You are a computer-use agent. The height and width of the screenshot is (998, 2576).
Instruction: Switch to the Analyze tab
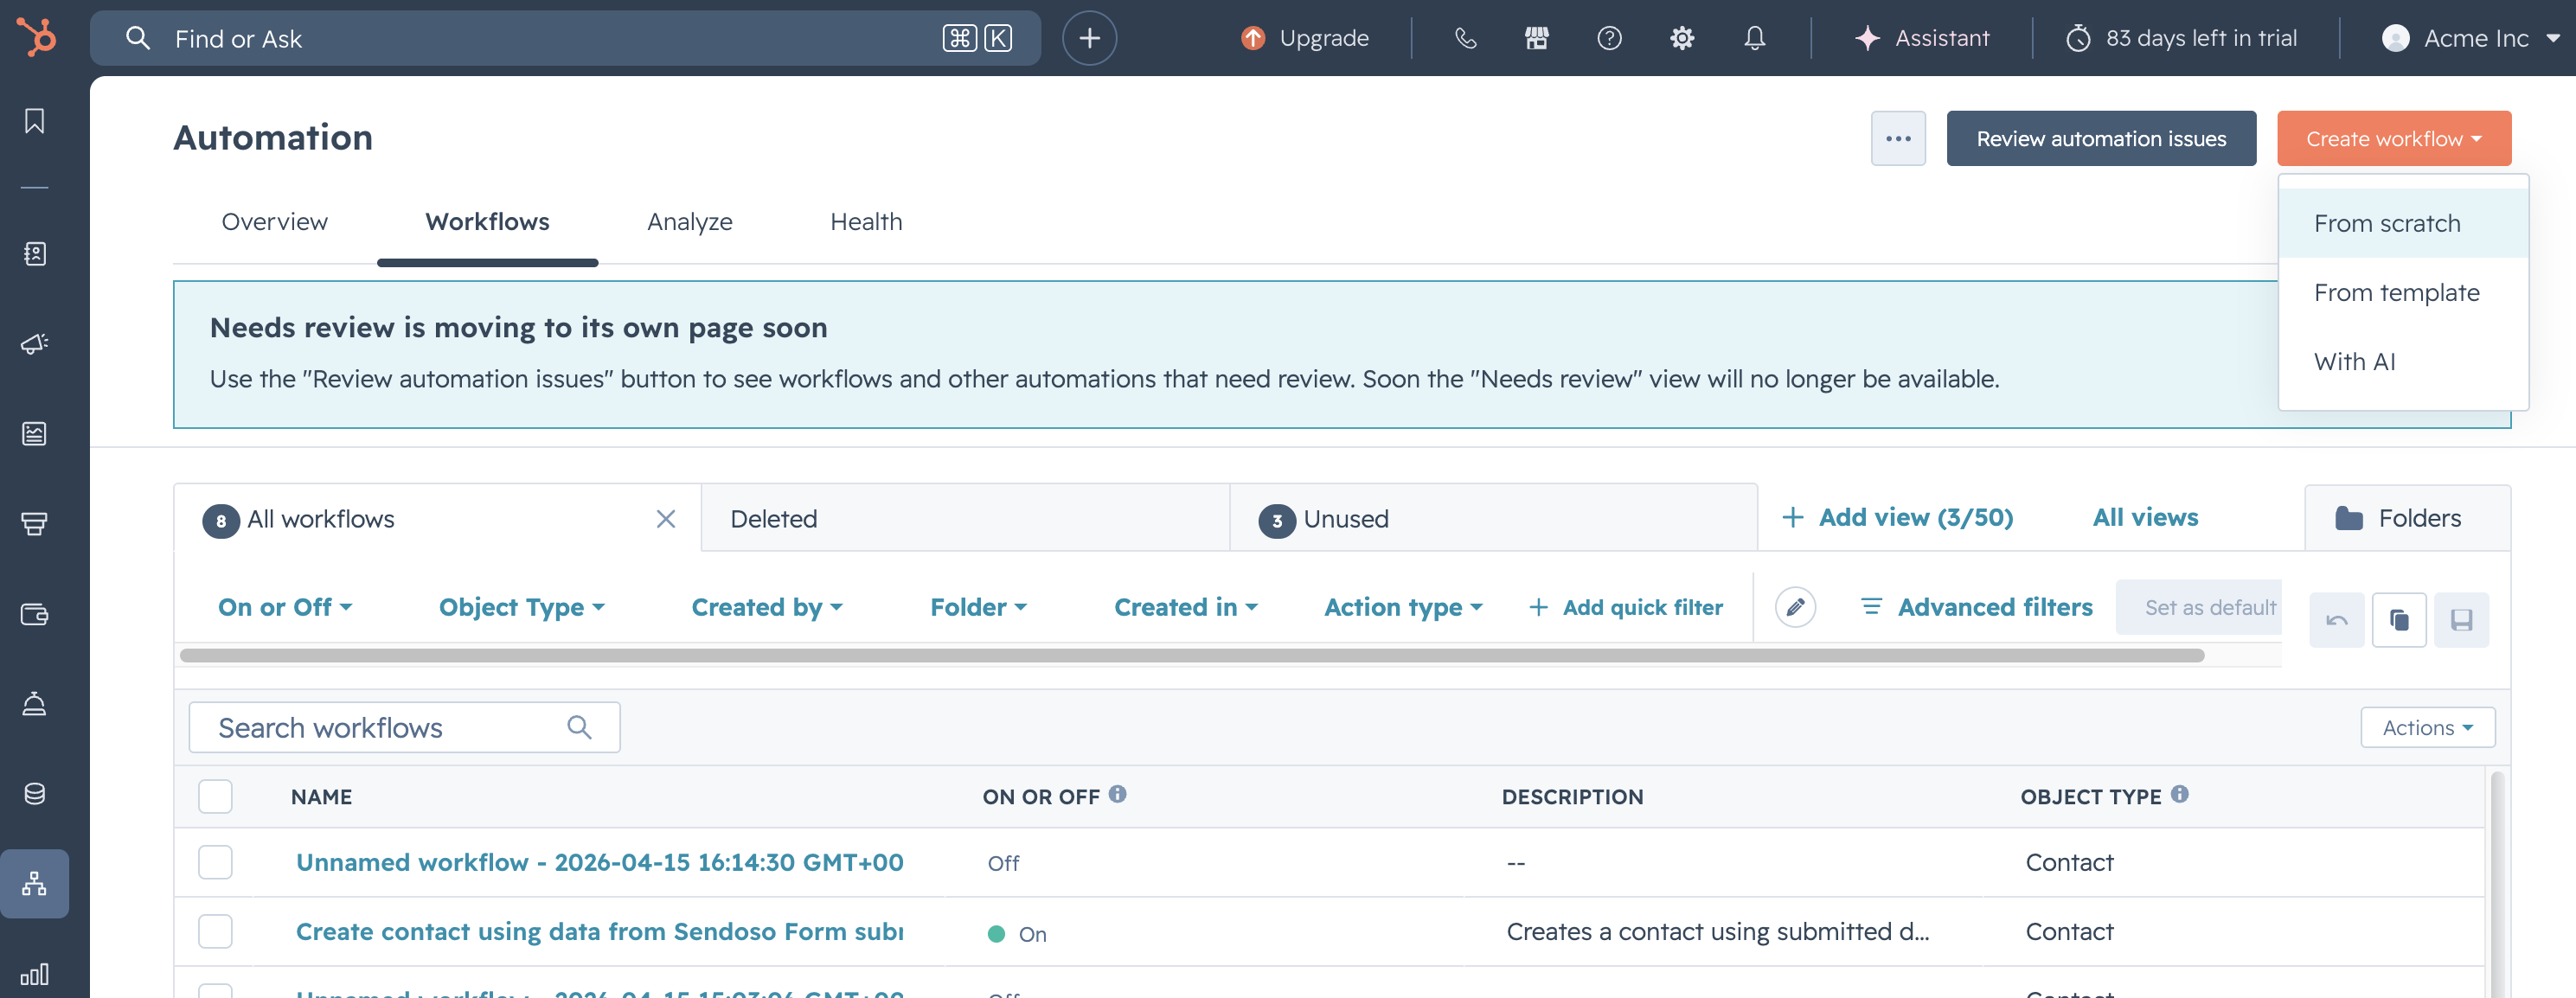(x=689, y=221)
